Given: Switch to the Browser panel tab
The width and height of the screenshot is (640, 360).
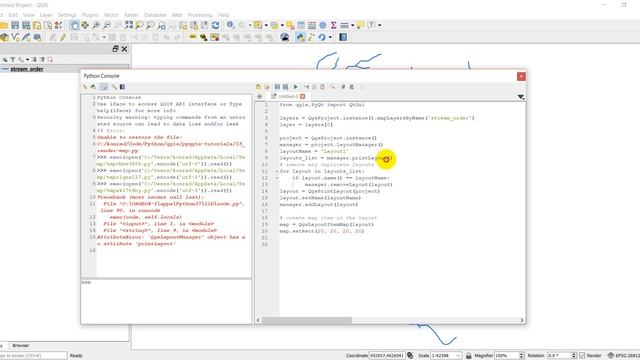Looking at the screenshot, I should point(20,346).
